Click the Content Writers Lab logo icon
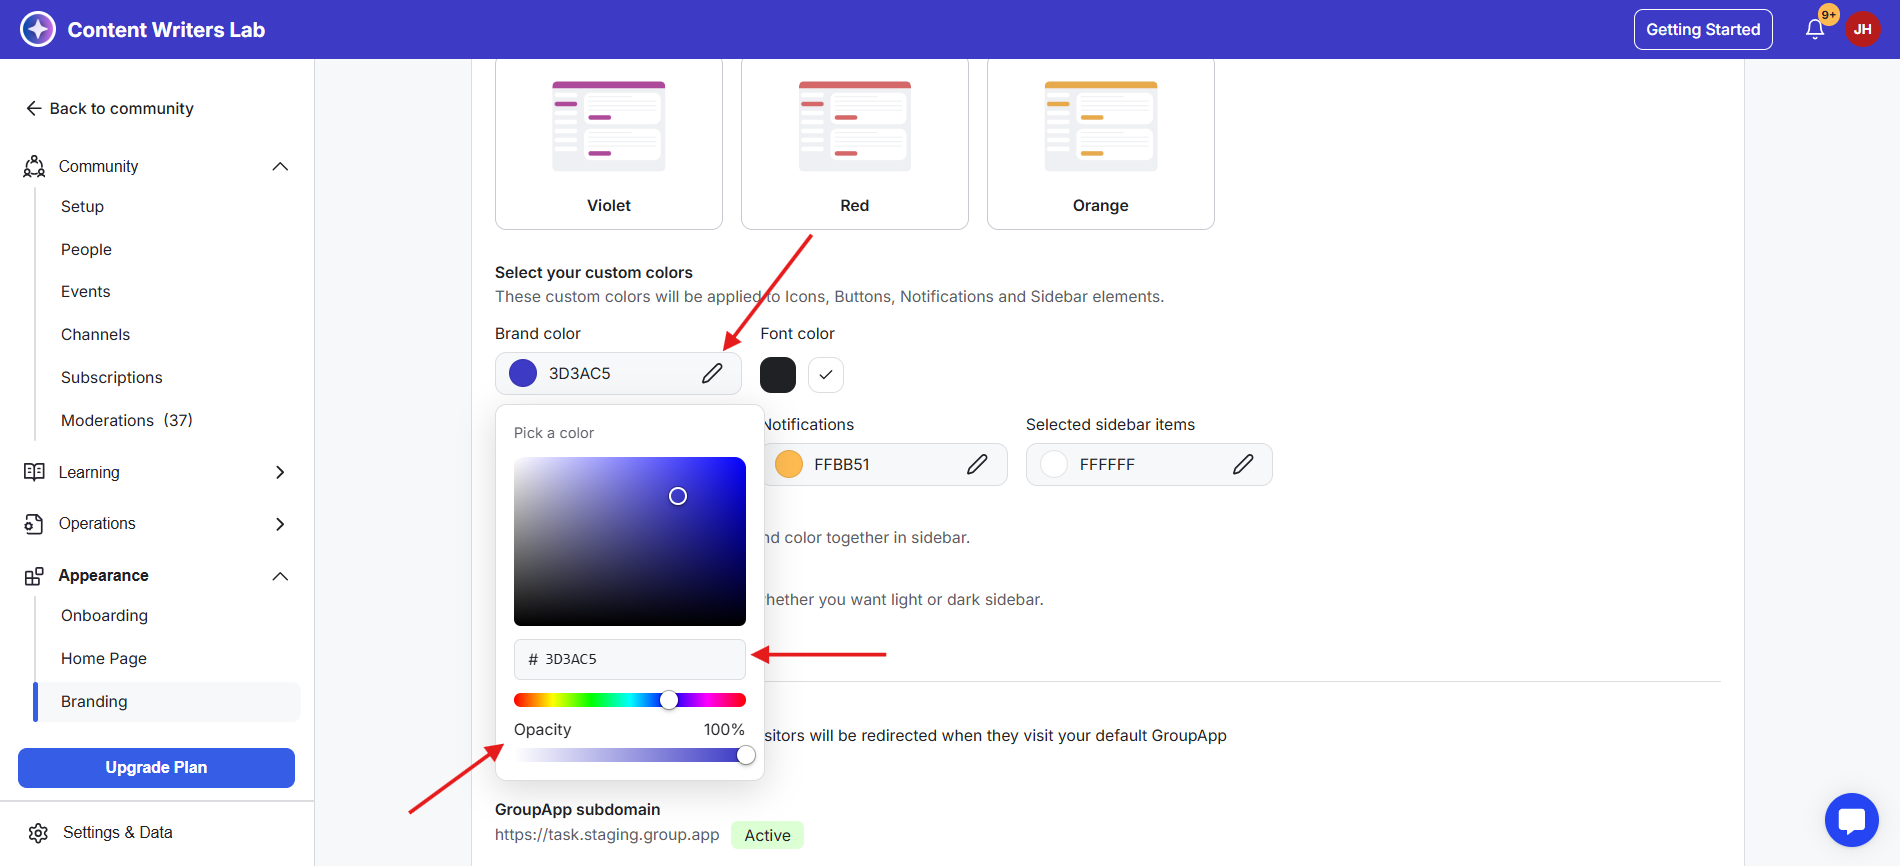This screenshot has height=866, width=1900. coord(38,29)
